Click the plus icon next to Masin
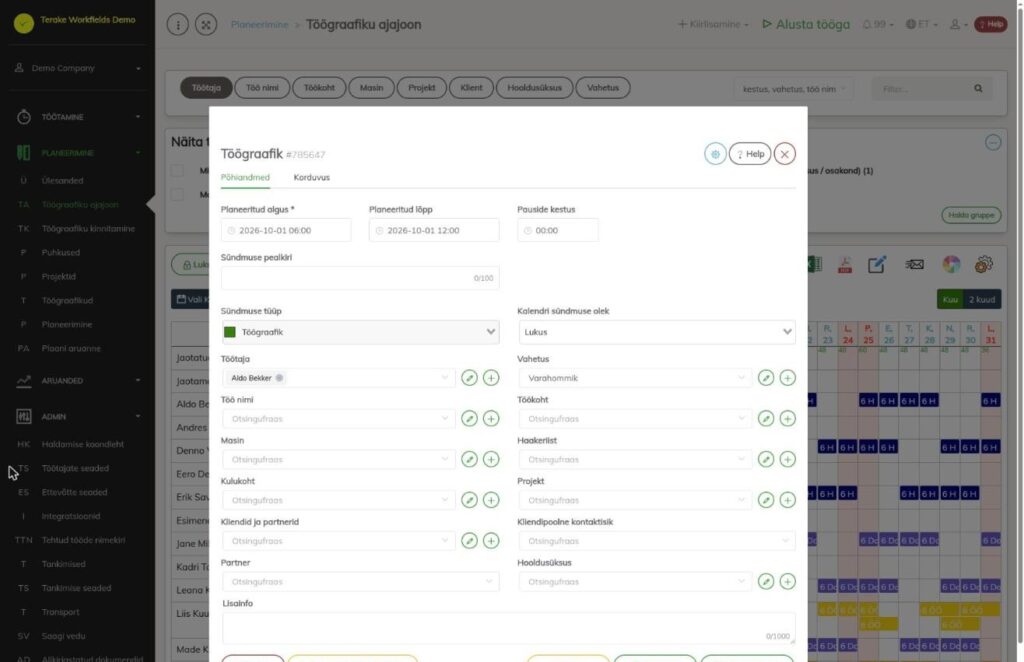 [491, 460]
